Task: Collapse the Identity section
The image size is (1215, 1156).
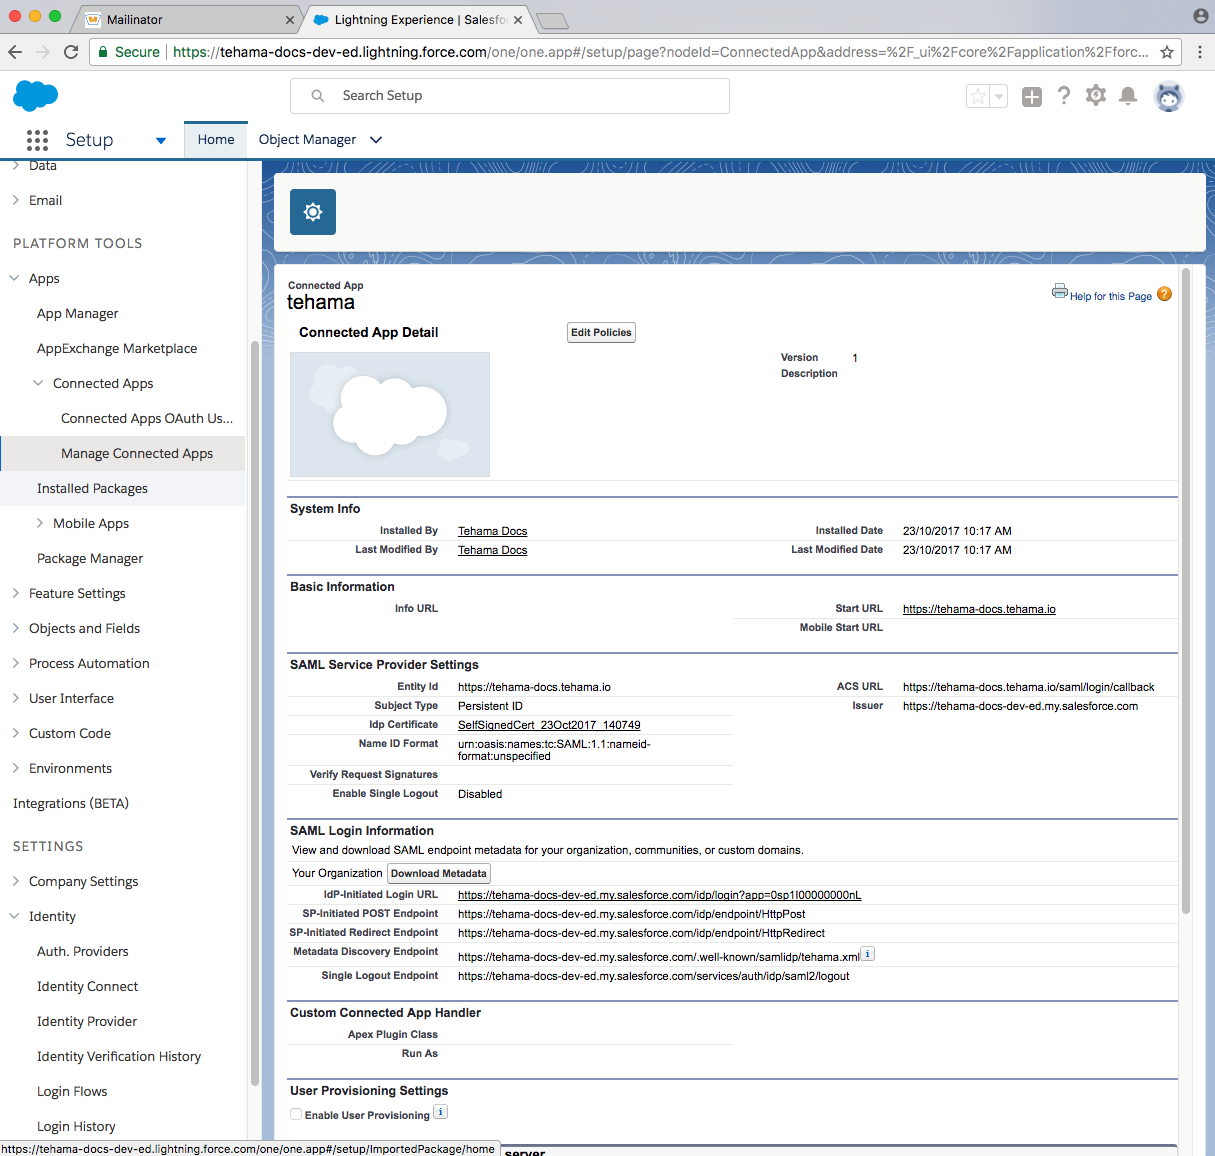Action: click(x=14, y=916)
